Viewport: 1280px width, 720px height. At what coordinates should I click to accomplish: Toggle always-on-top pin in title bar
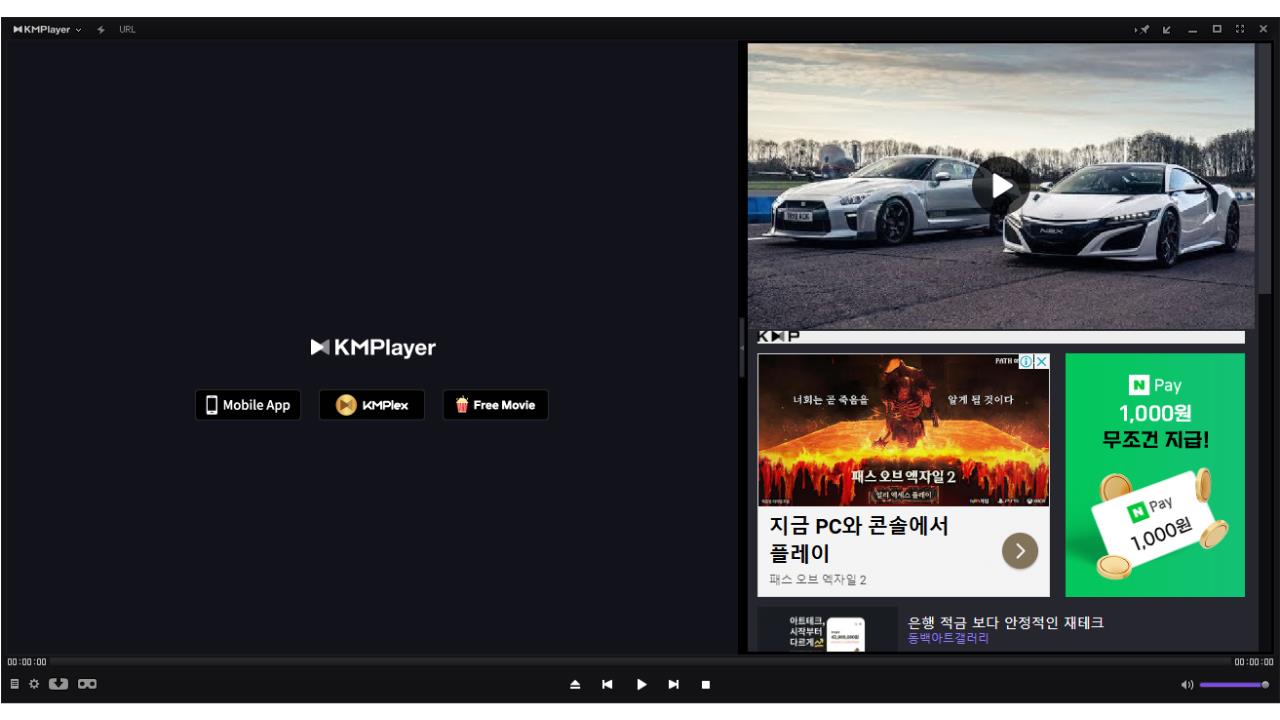pos(1145,29)
